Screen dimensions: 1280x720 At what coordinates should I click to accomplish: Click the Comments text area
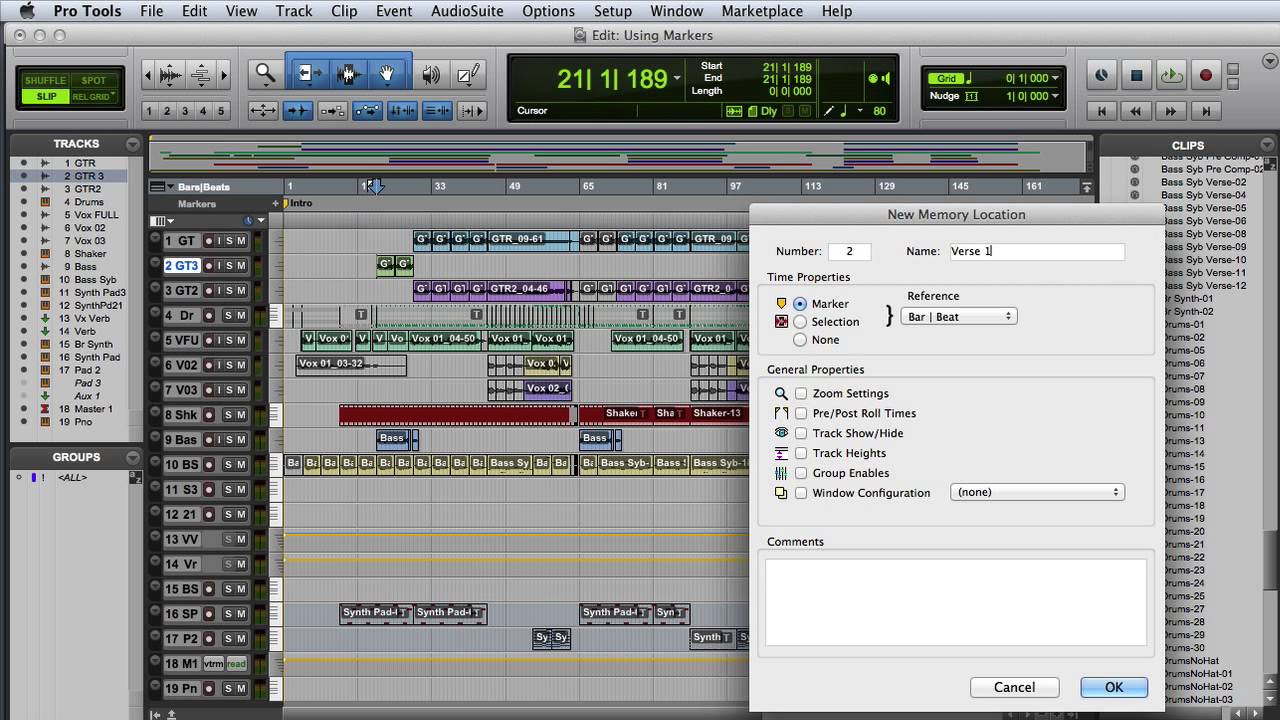click(956, 602)
